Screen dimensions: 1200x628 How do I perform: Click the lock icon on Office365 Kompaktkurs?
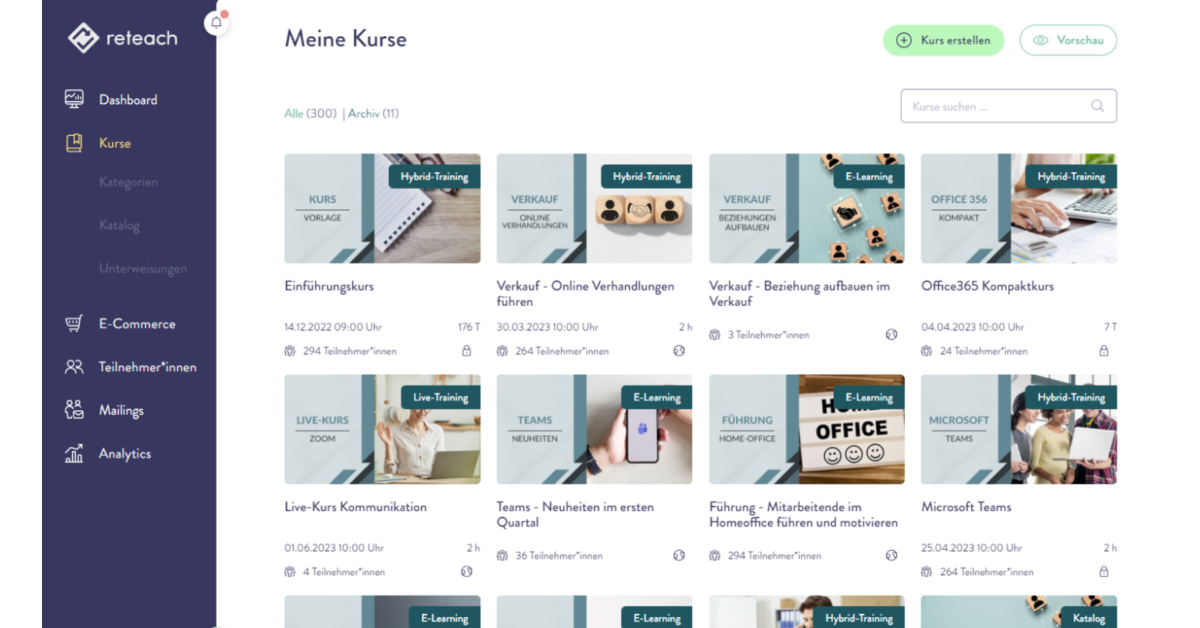[1104, 351]
